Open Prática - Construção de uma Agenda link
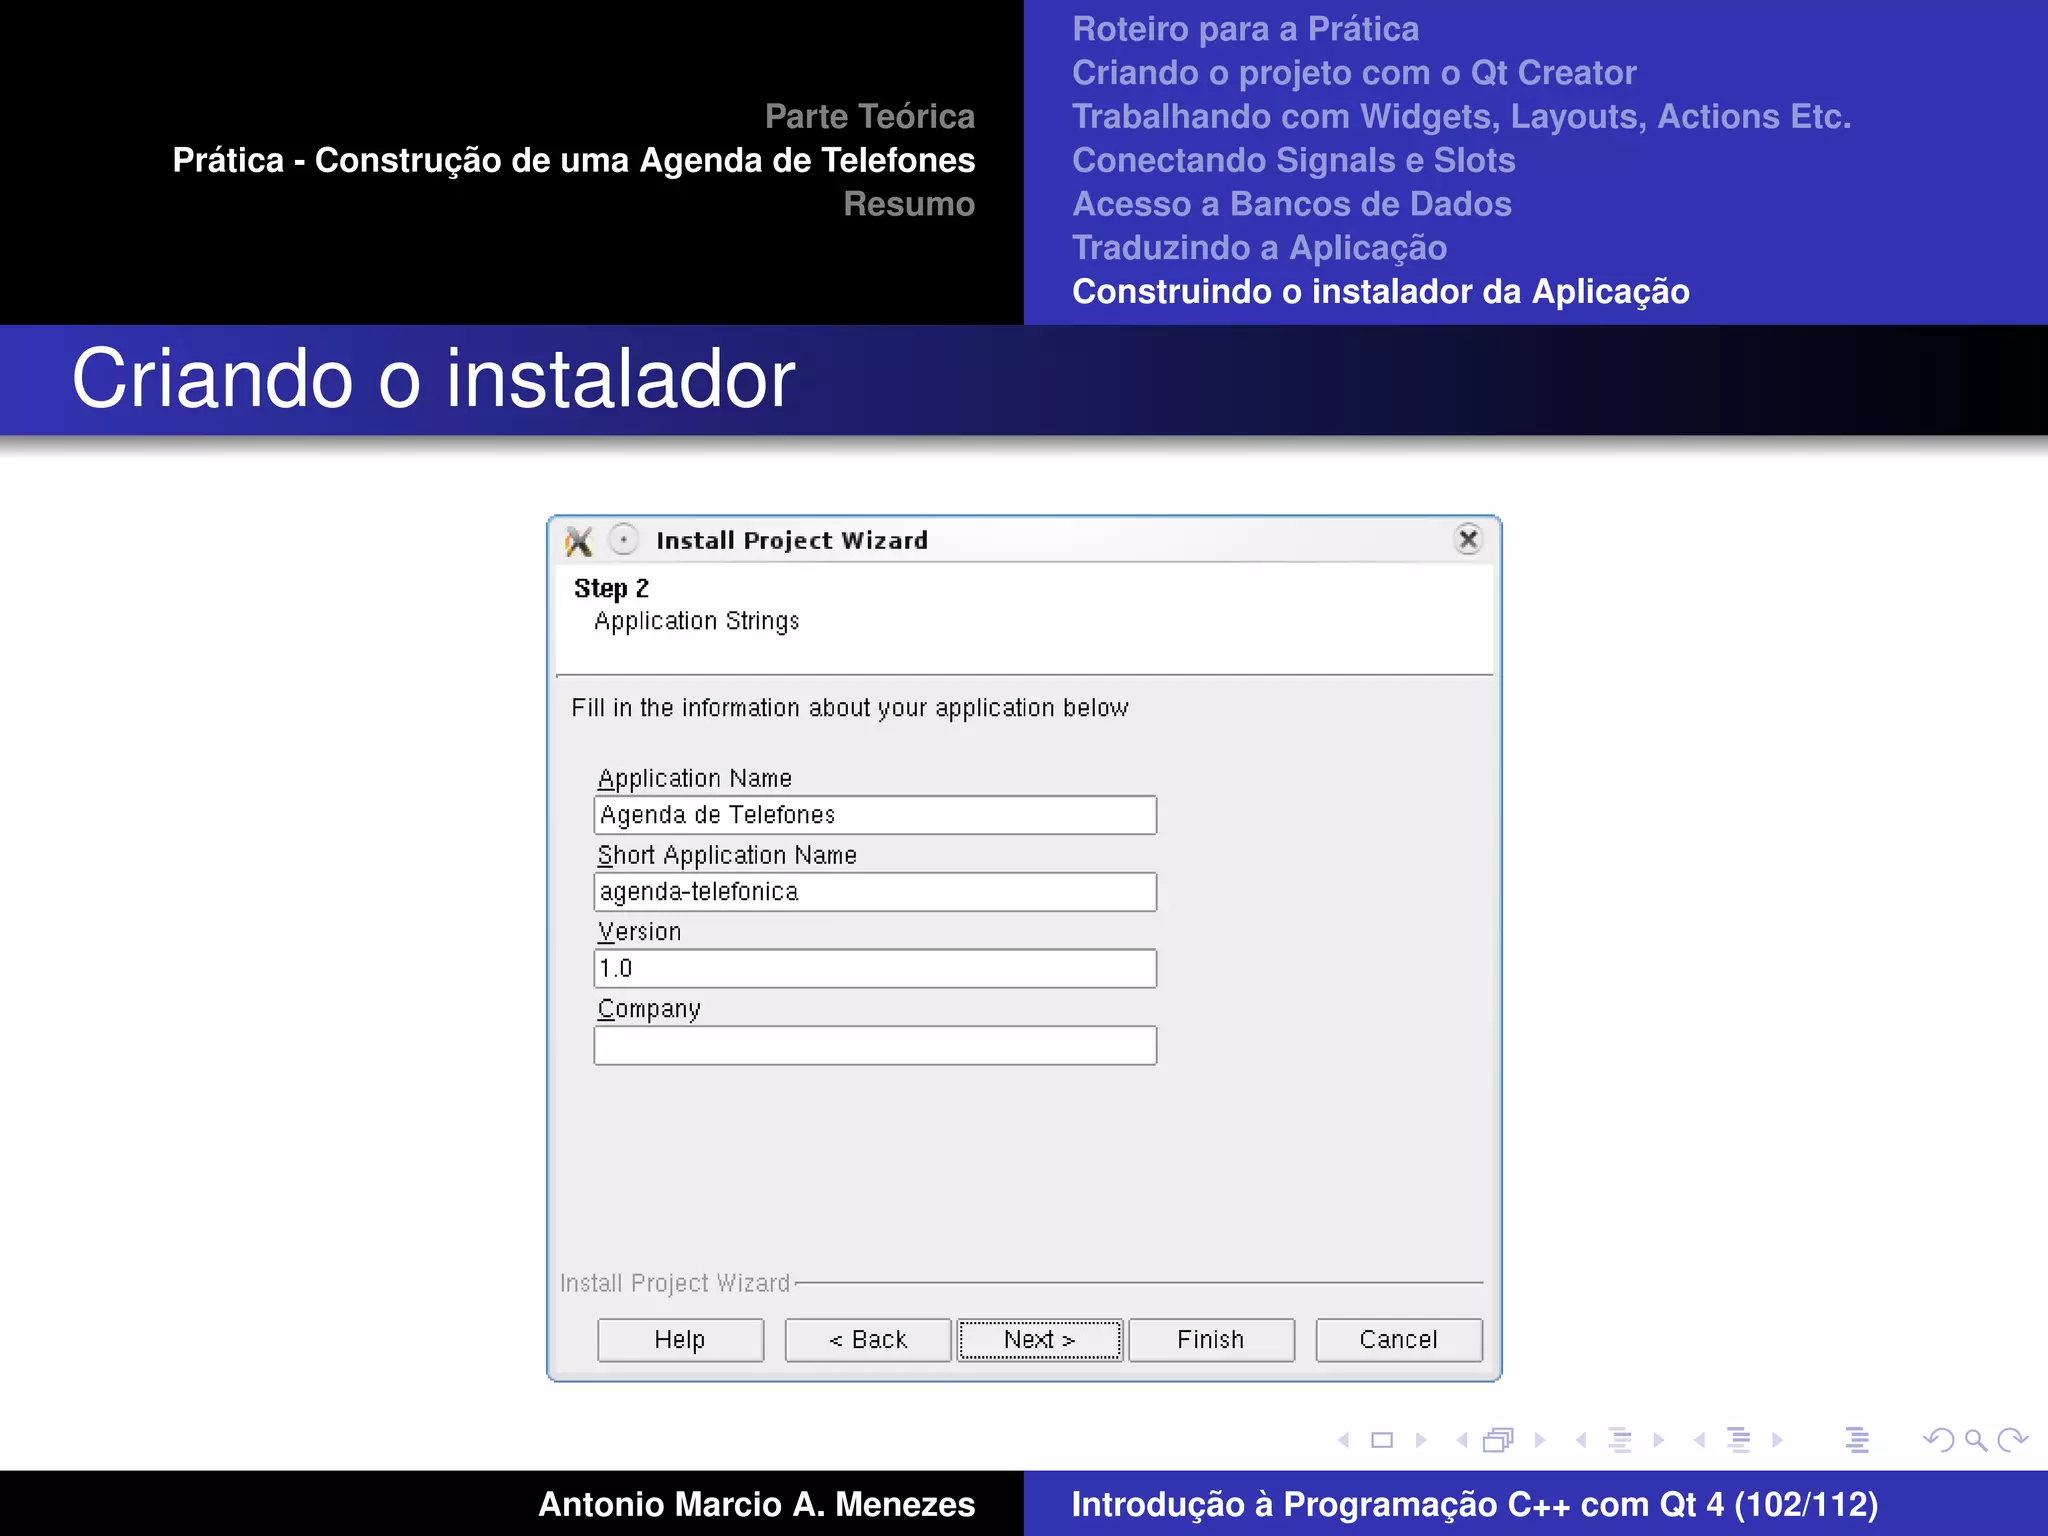The image size is (2048, 1536). point(574,161)
